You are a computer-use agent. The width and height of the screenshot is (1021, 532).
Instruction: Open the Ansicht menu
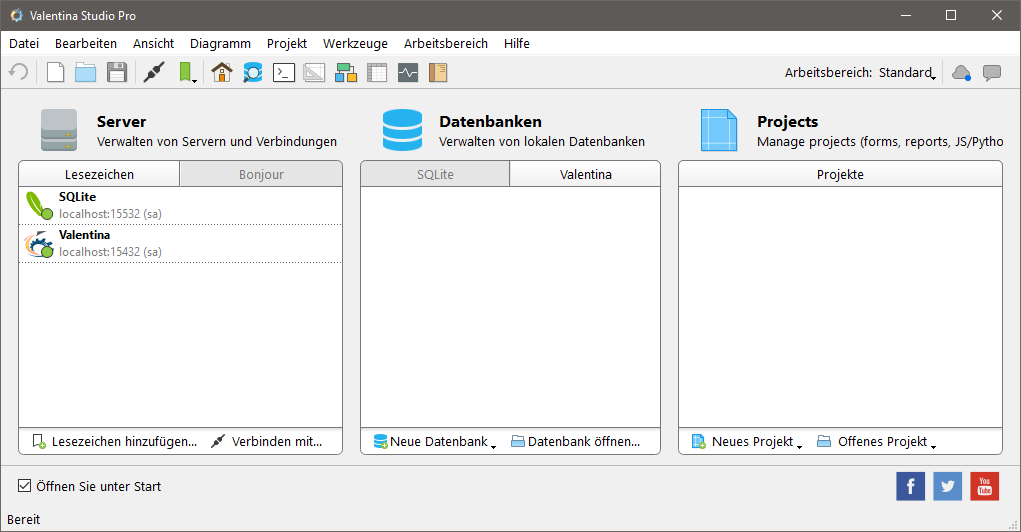point(154,44)
